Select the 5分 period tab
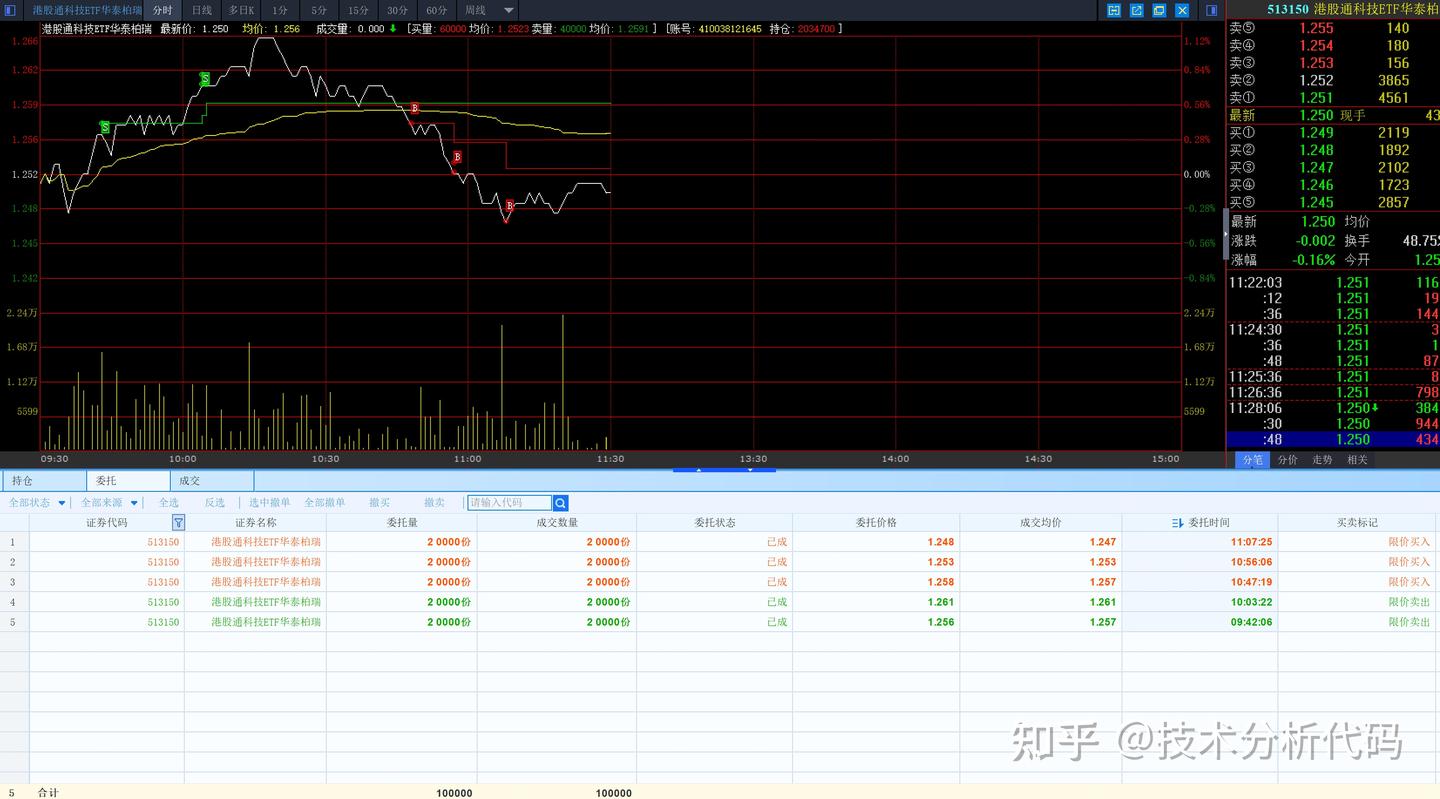This screenshot has width=1440, height=799. [319, 10]
